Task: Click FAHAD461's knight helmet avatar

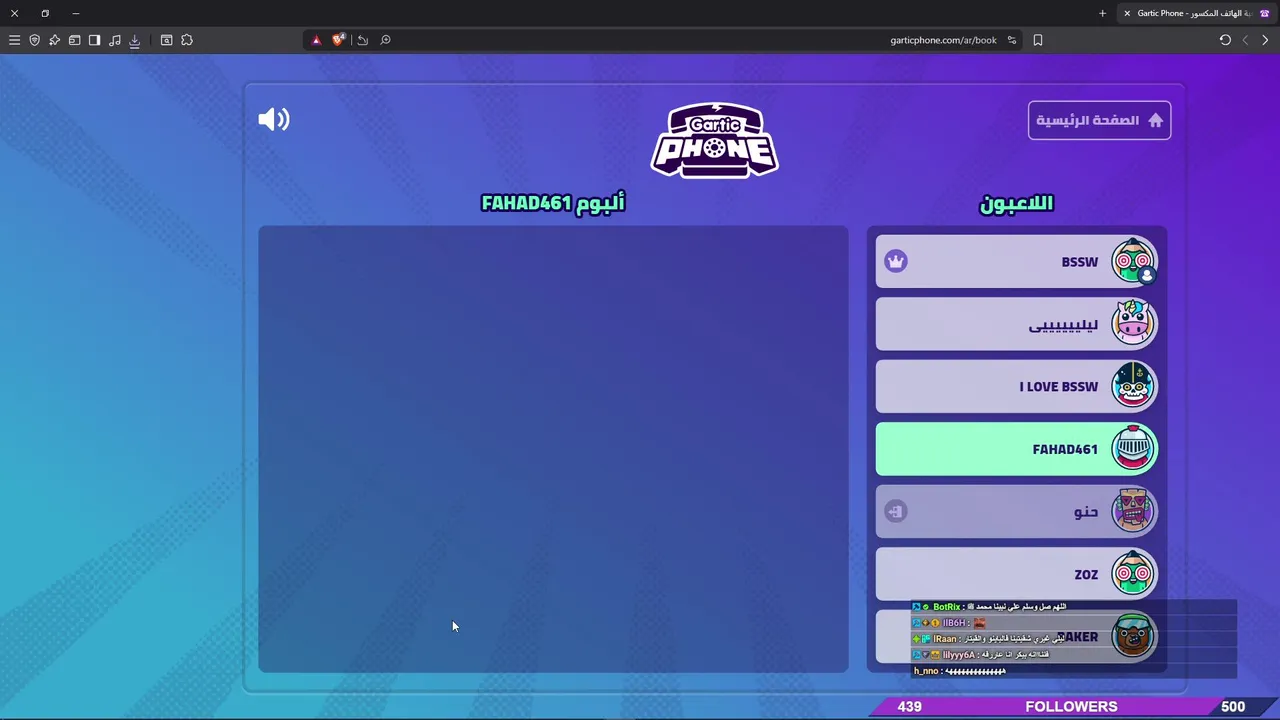Action: 1133,449
